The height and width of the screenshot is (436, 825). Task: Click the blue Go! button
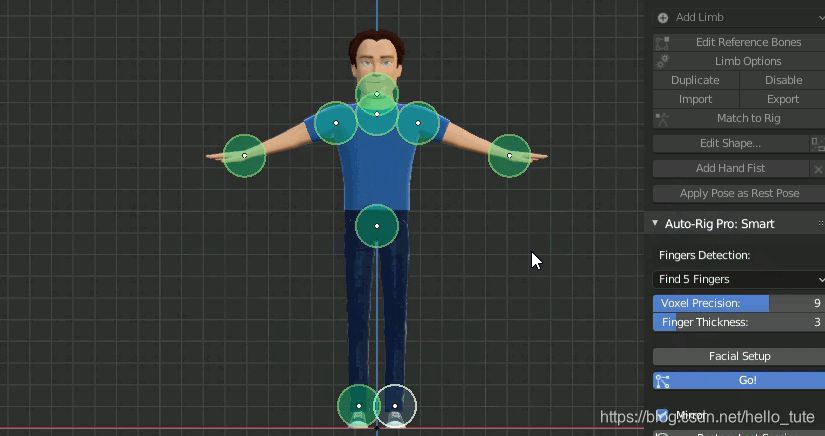739,380
